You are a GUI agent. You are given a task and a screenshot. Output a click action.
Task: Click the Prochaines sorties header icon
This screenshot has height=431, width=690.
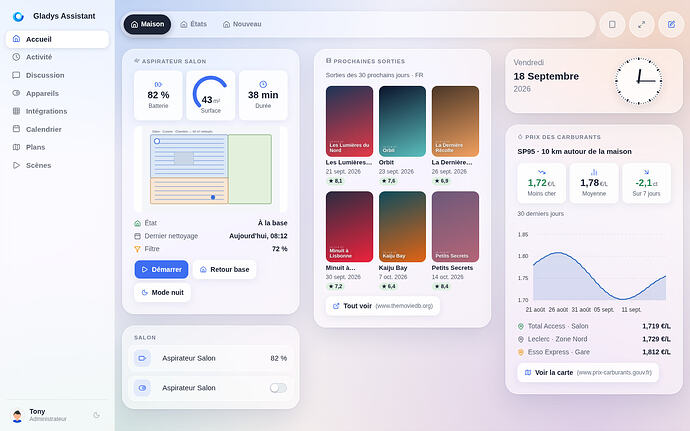click(x=328, y=61)
